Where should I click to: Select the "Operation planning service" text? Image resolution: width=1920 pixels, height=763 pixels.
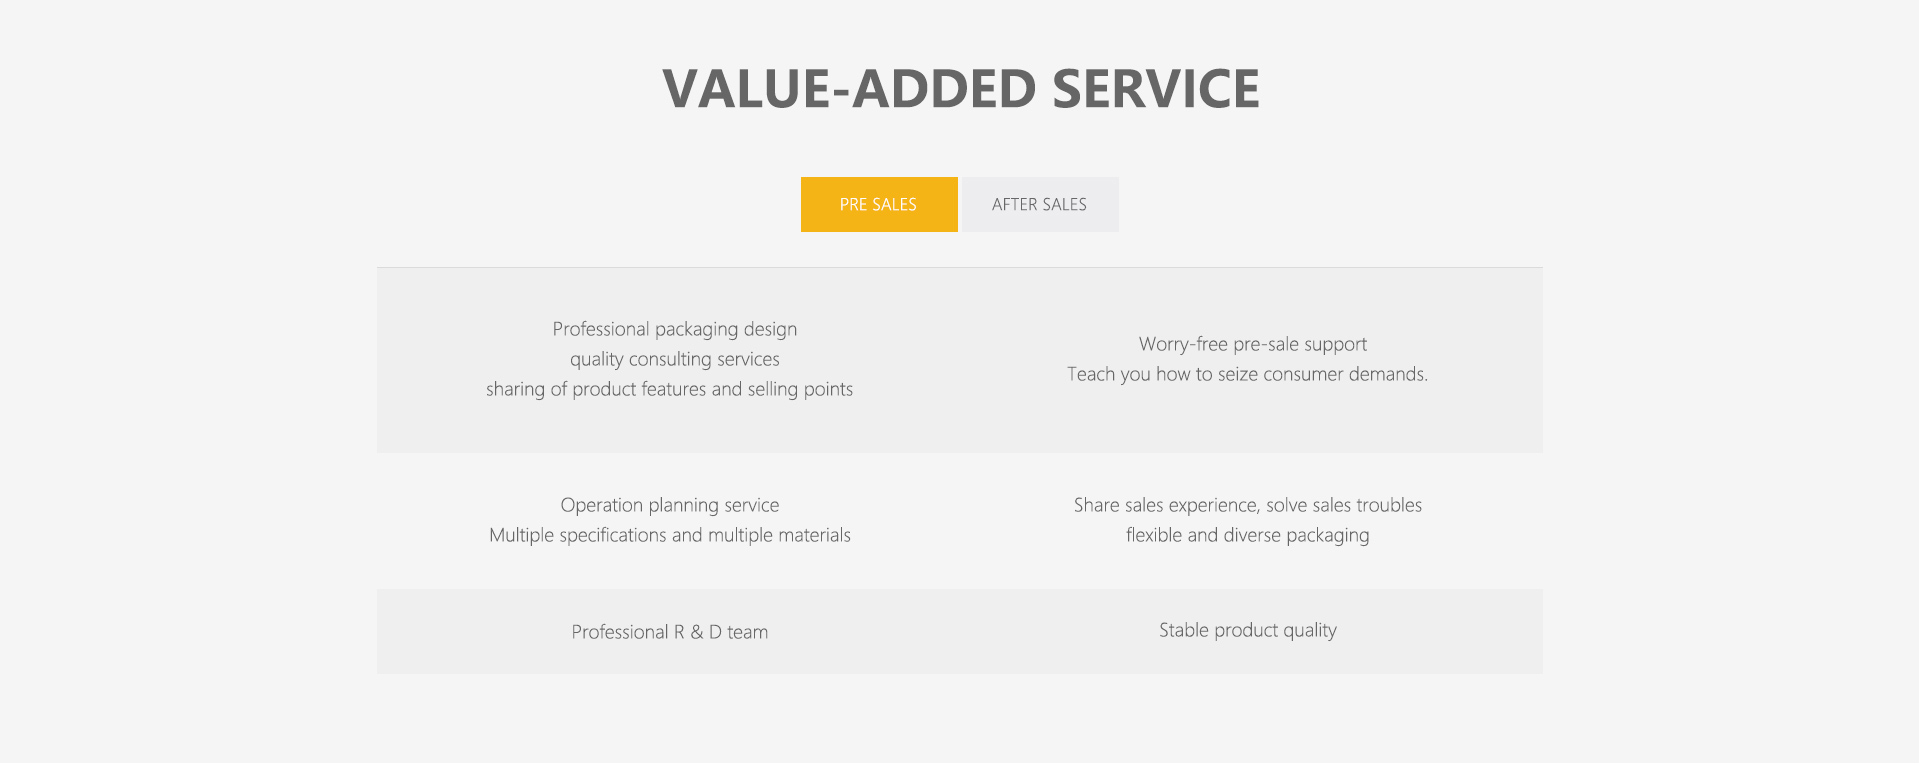(x=670, y=505)
